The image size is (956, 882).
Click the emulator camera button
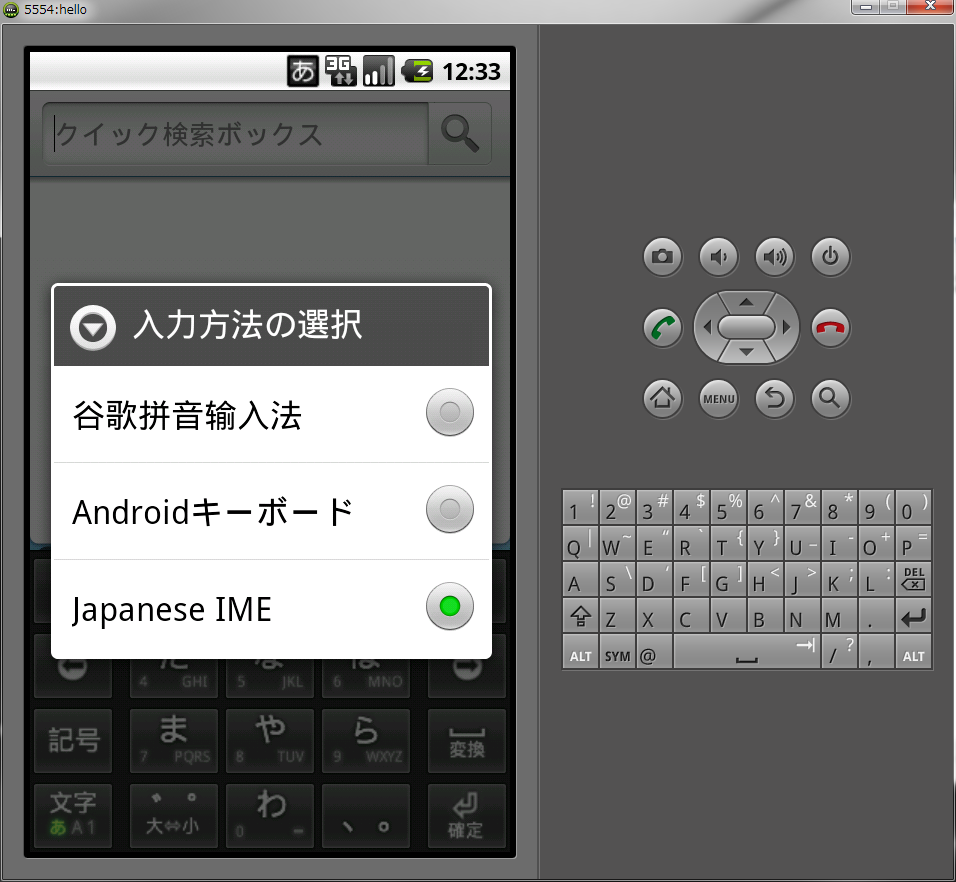662,256
